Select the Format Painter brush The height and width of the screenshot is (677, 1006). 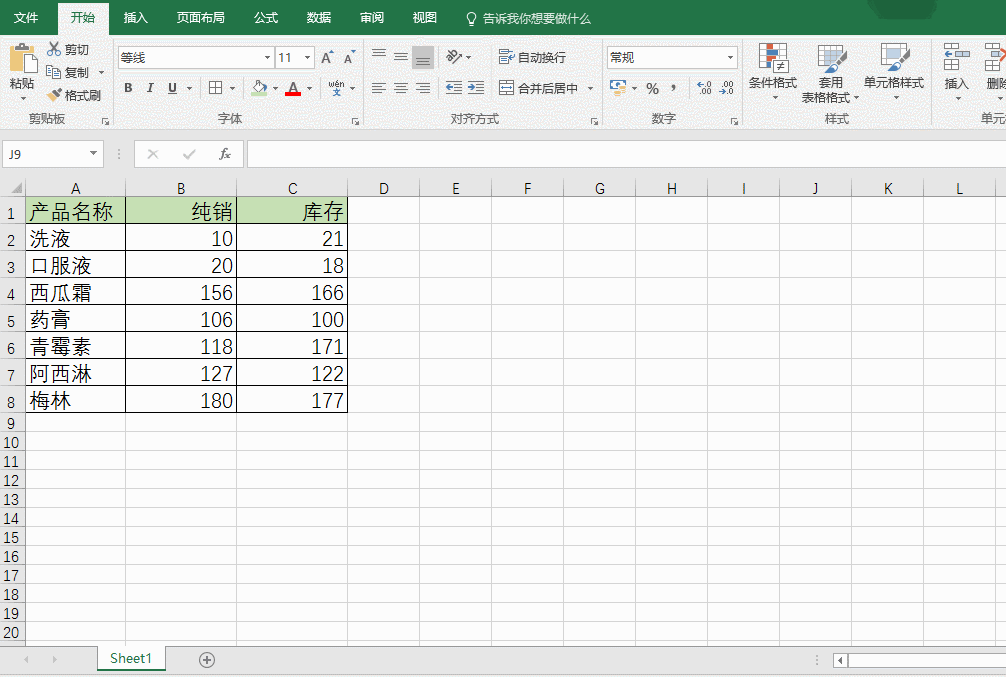click(x=54, y=95)
